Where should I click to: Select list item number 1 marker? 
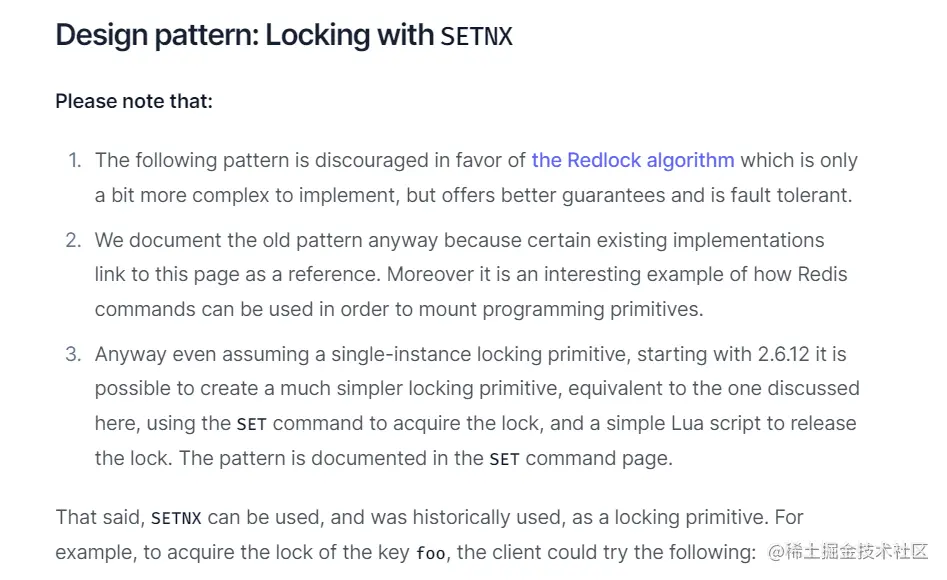click(x=74, y=160)
